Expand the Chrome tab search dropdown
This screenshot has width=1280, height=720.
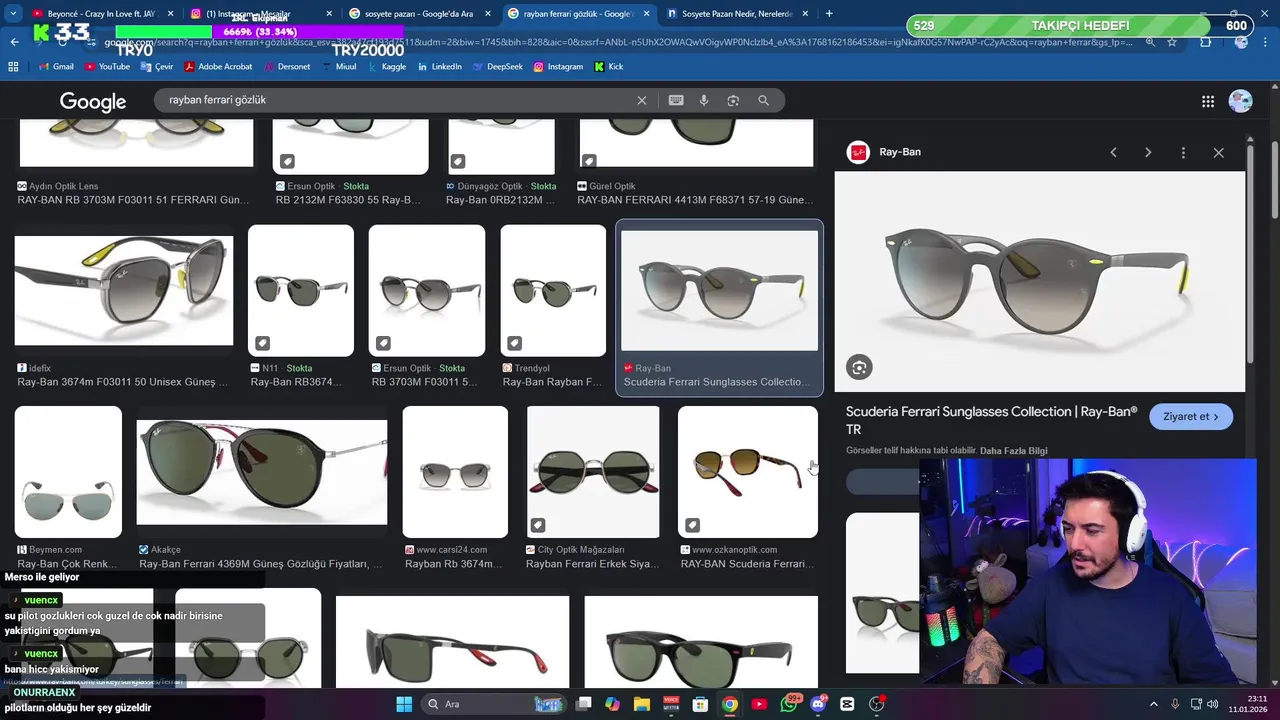tap(13, 13)
